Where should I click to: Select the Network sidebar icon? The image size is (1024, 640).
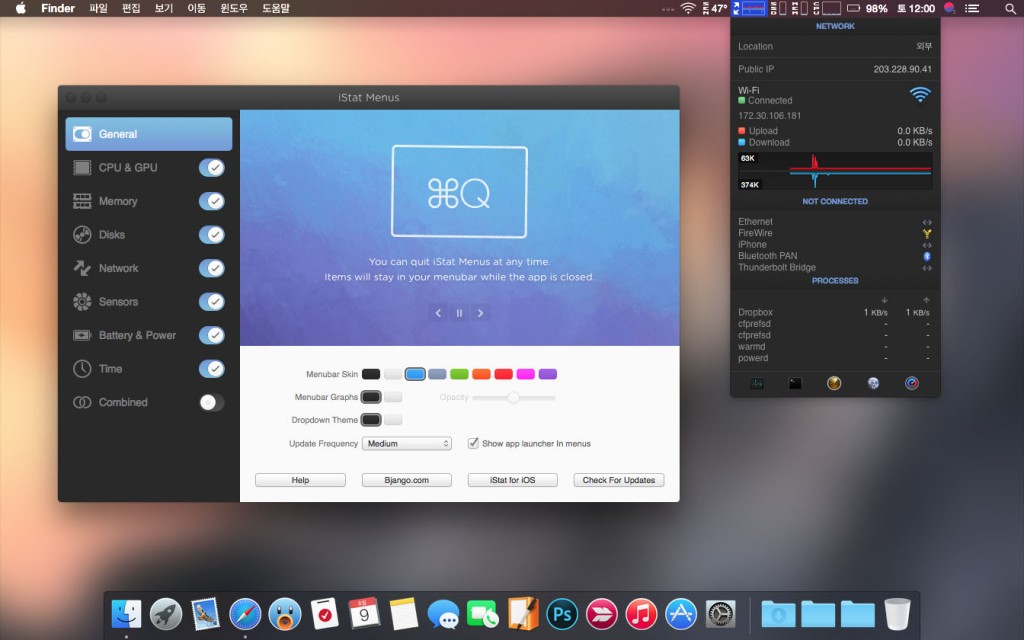point(82,268)
